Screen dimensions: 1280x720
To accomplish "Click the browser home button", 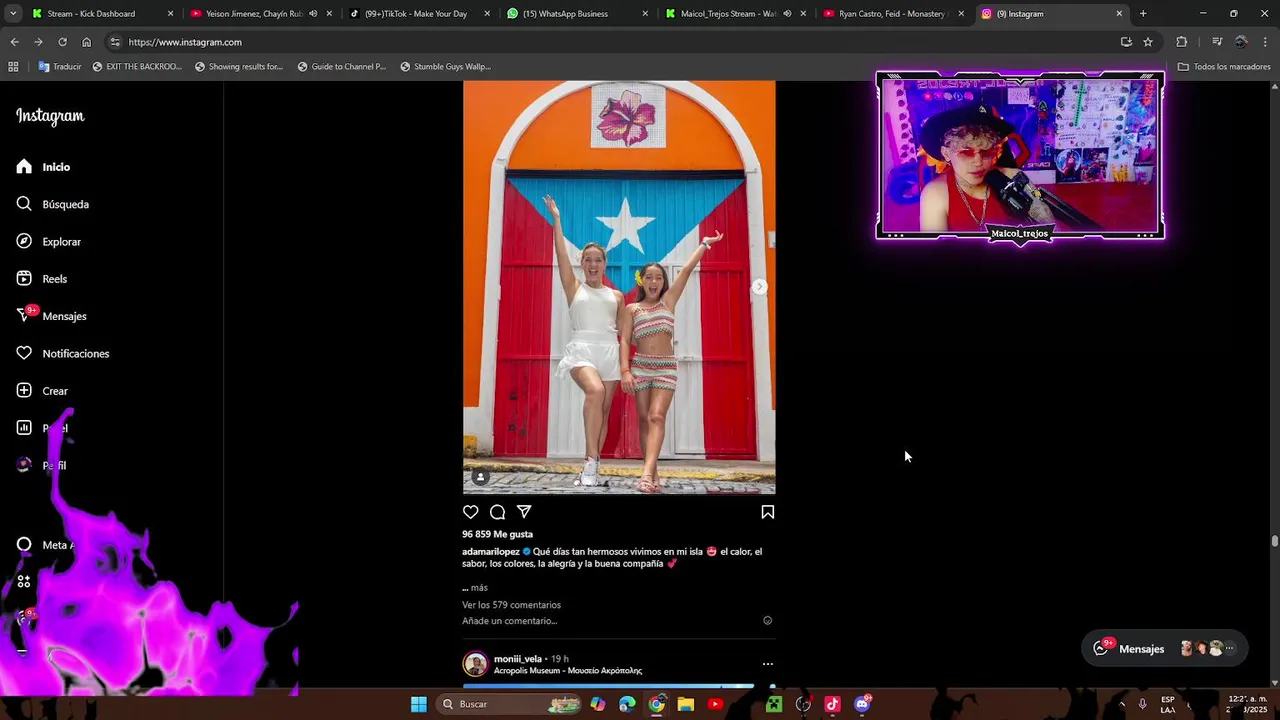I will click(x=86, y=42).
